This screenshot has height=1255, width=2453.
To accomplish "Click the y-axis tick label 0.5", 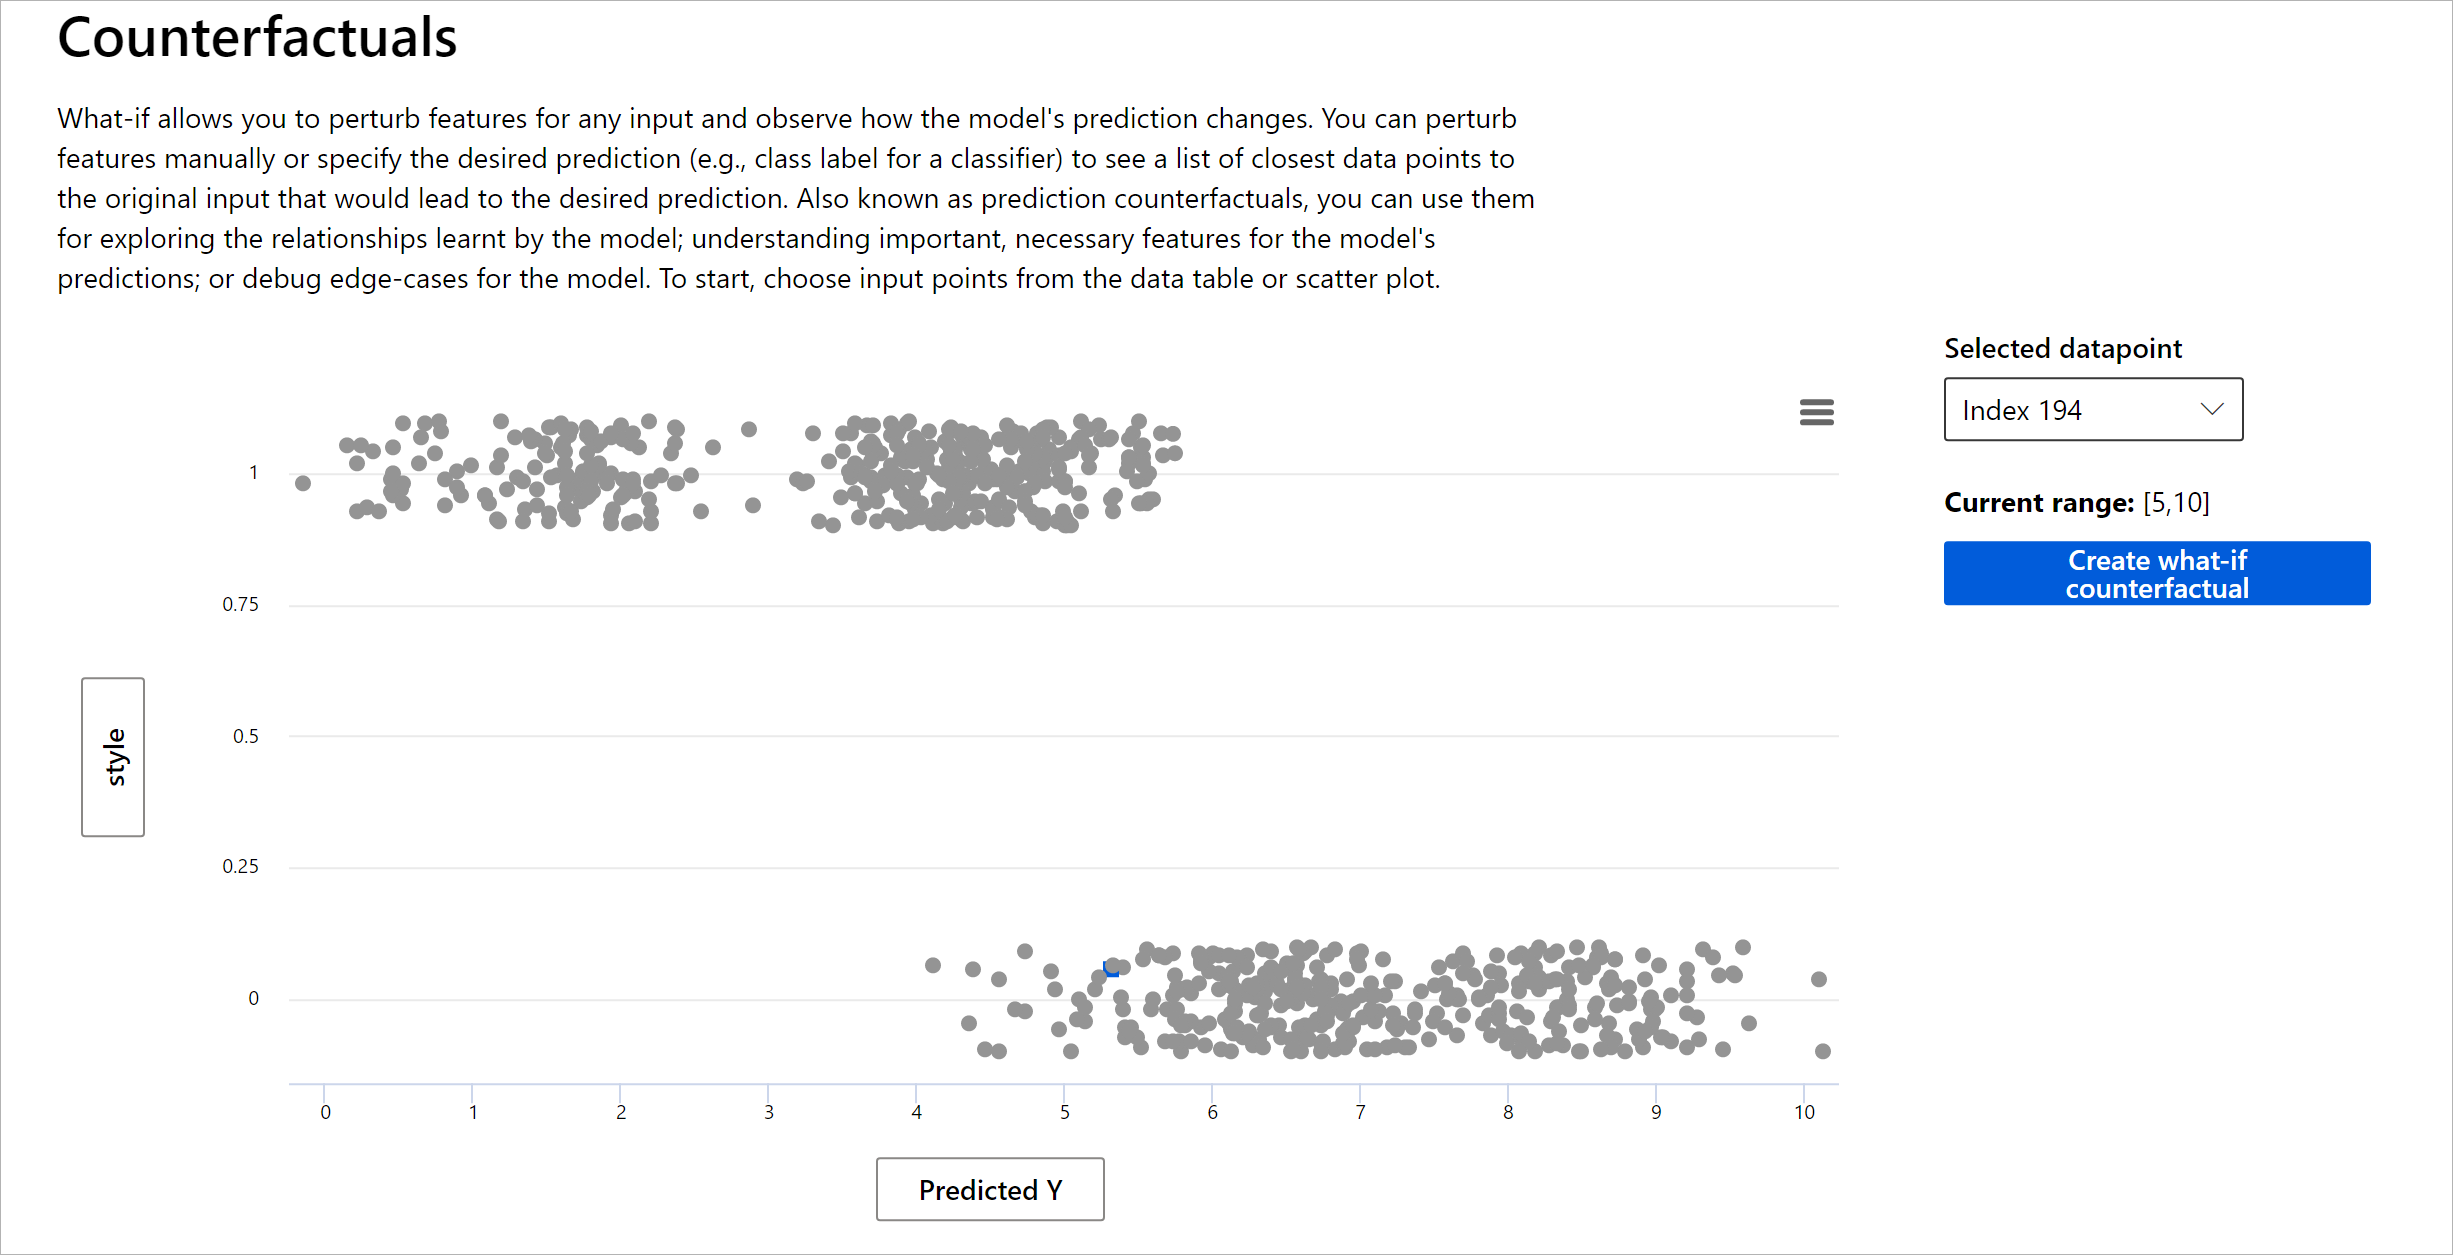I will [246, 736].
